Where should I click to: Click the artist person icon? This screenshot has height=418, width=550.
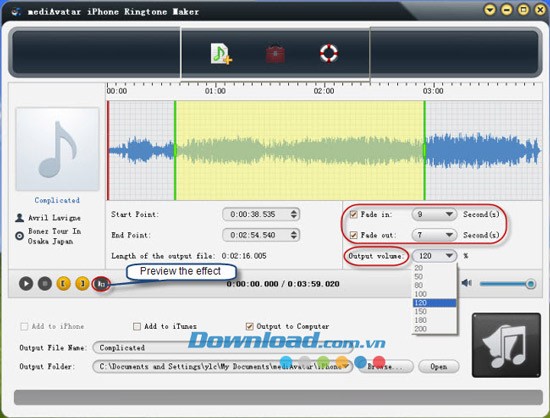point(20,218)
